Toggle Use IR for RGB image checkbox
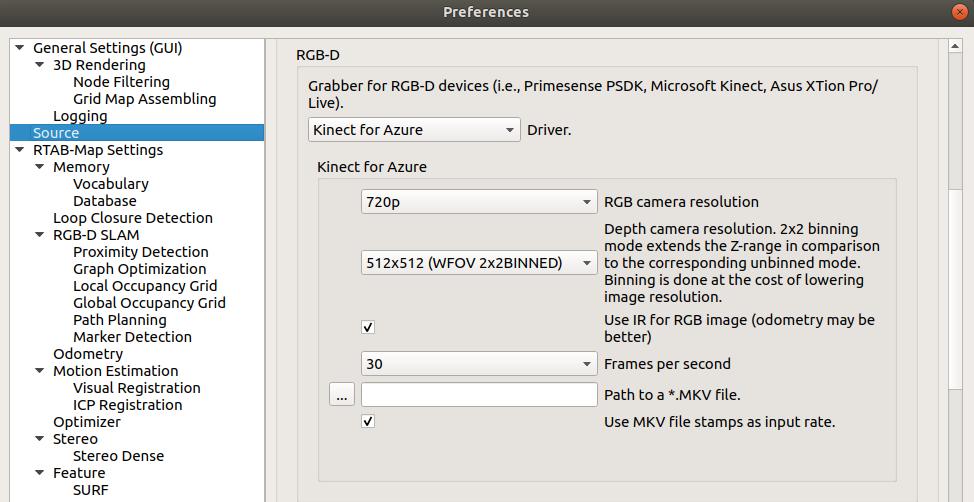974x502 pixels. 368,328
